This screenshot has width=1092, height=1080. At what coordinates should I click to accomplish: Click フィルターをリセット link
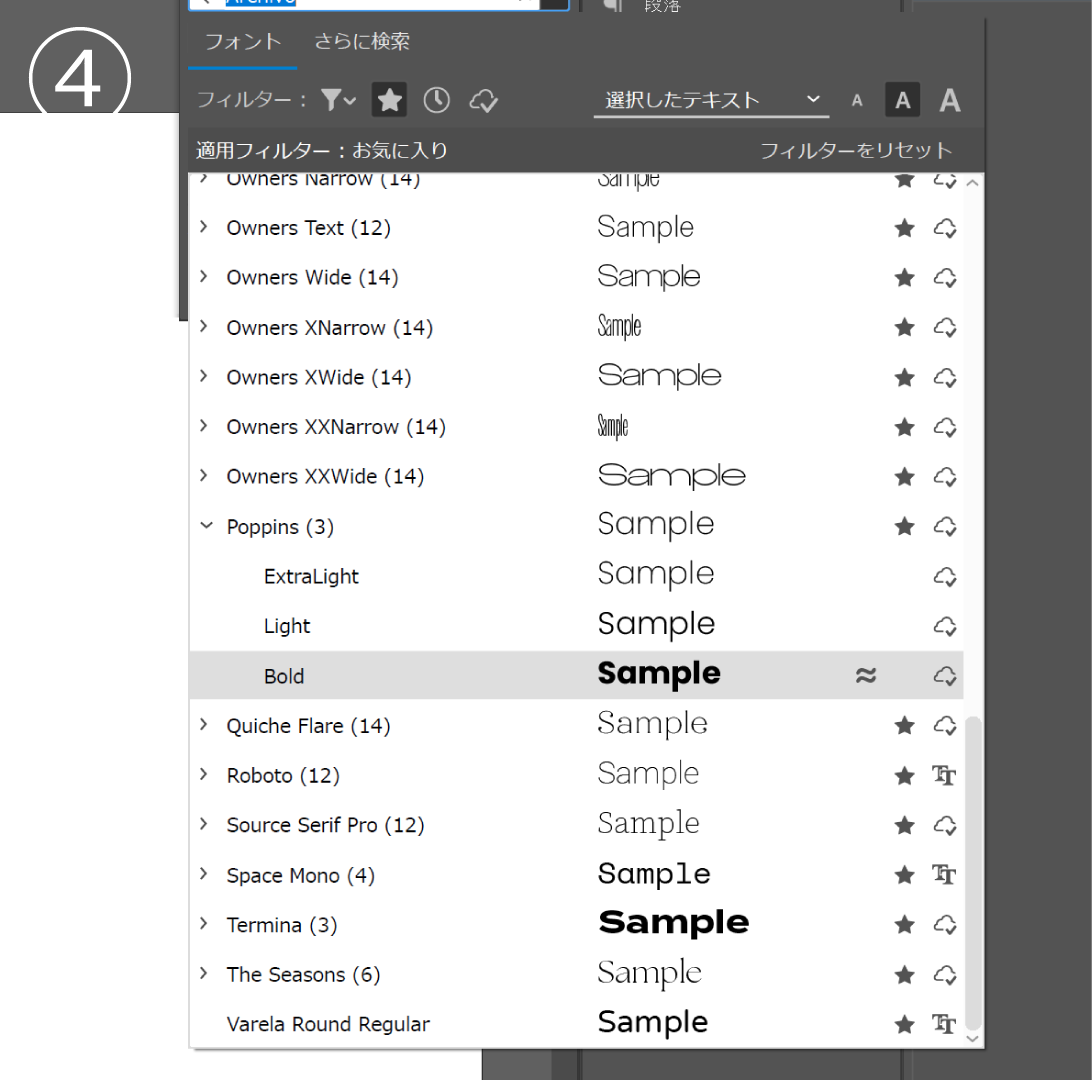tap(856, 150)
